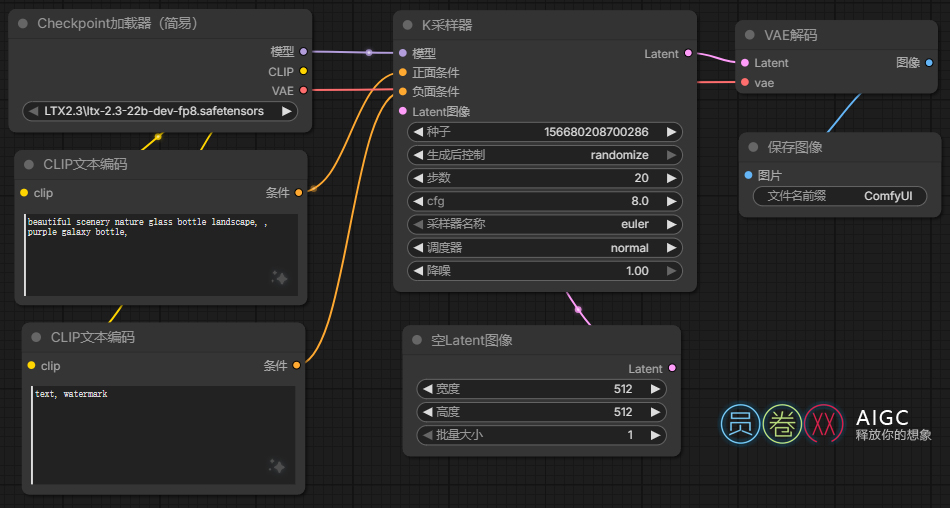The width and height of the screenshot is (950, 508).
Task: Open the 生成后控制 randomize dropdown
Action: tap(545, 155)
